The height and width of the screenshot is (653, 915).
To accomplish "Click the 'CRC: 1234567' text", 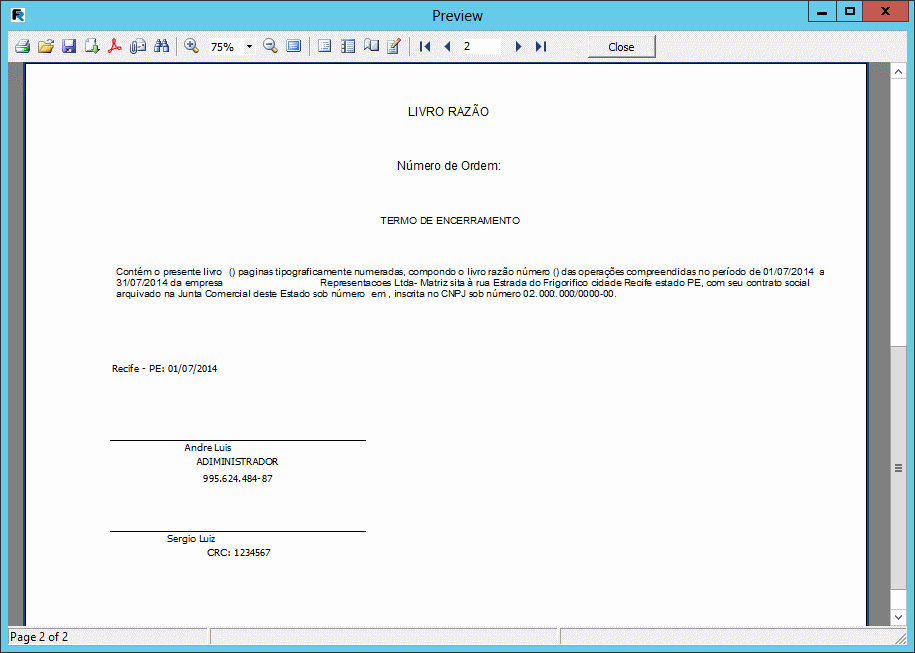I will [239, 553].
